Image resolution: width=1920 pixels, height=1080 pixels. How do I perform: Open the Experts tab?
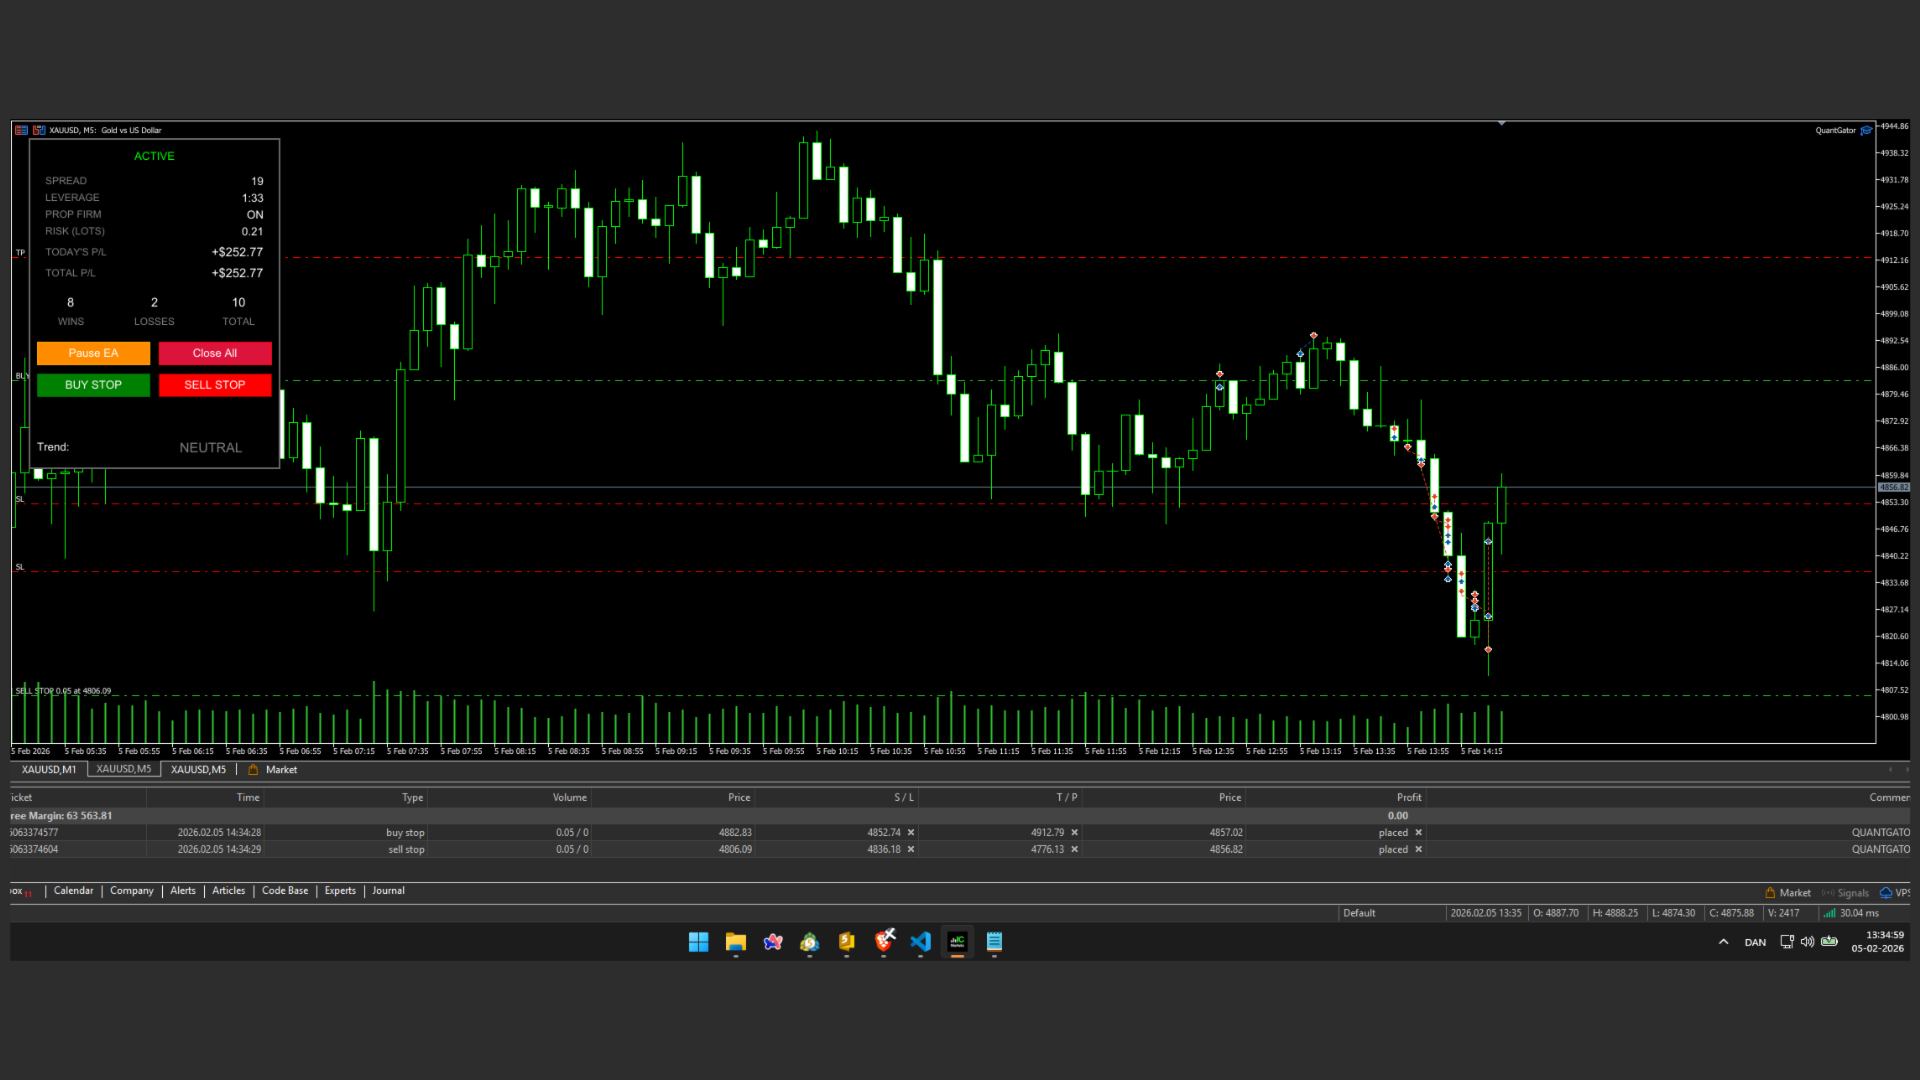coord(340,891)
